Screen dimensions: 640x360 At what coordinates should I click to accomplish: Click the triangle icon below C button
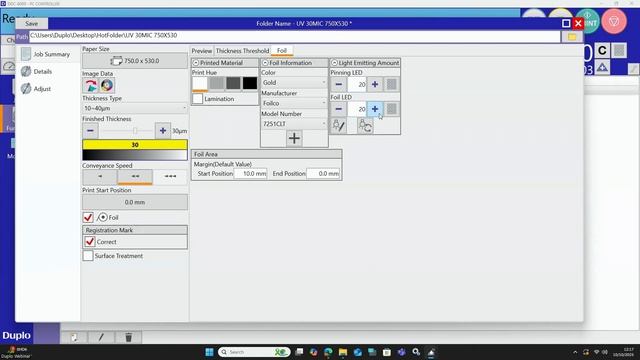(x=602, y=67)
